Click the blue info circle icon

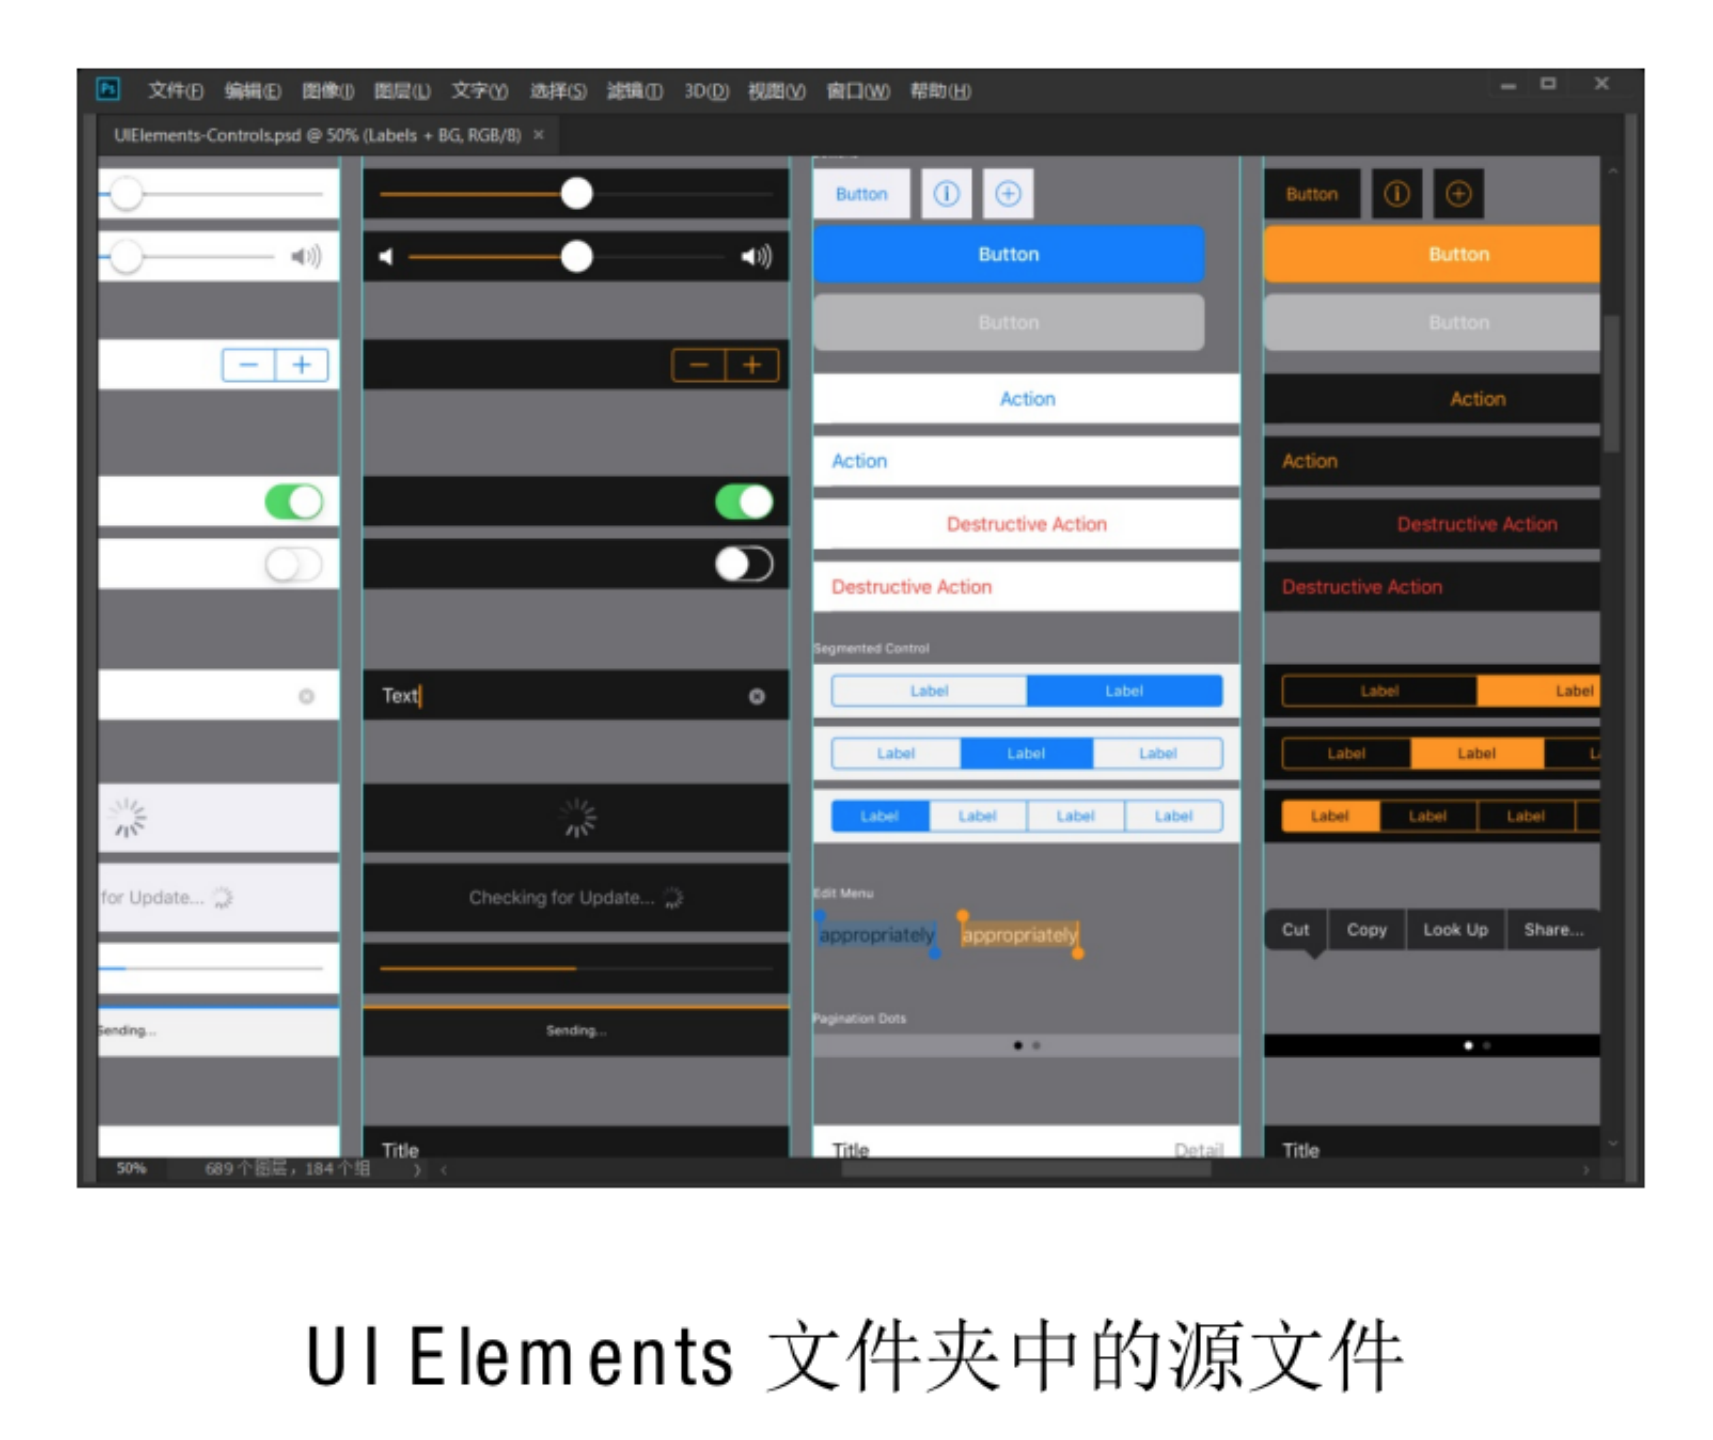[945, 193]
